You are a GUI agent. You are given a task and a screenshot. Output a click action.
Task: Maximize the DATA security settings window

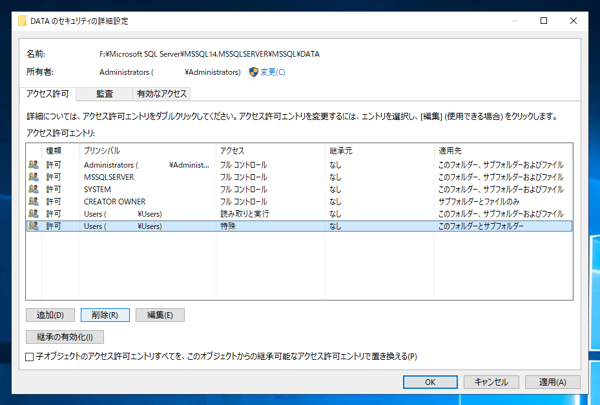(x=543, y=21)
